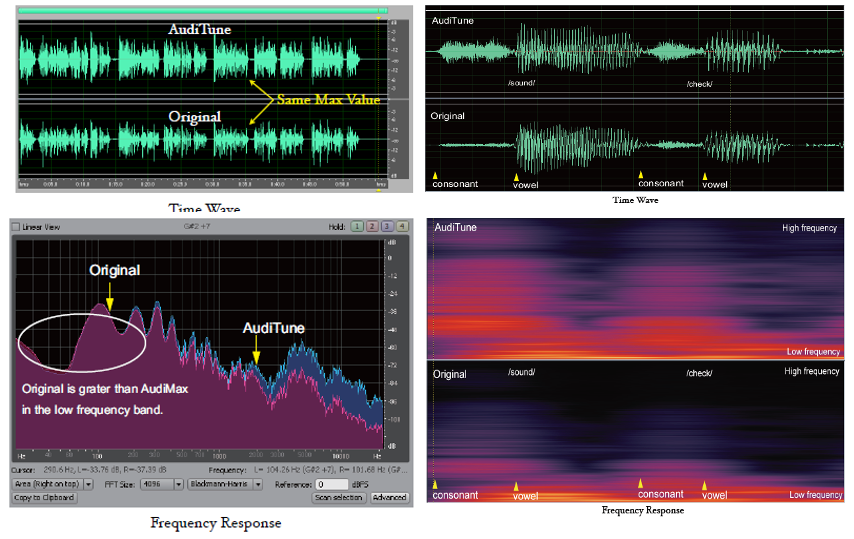Click the yellow playhead marker at top right of waveform

(378, 19)
